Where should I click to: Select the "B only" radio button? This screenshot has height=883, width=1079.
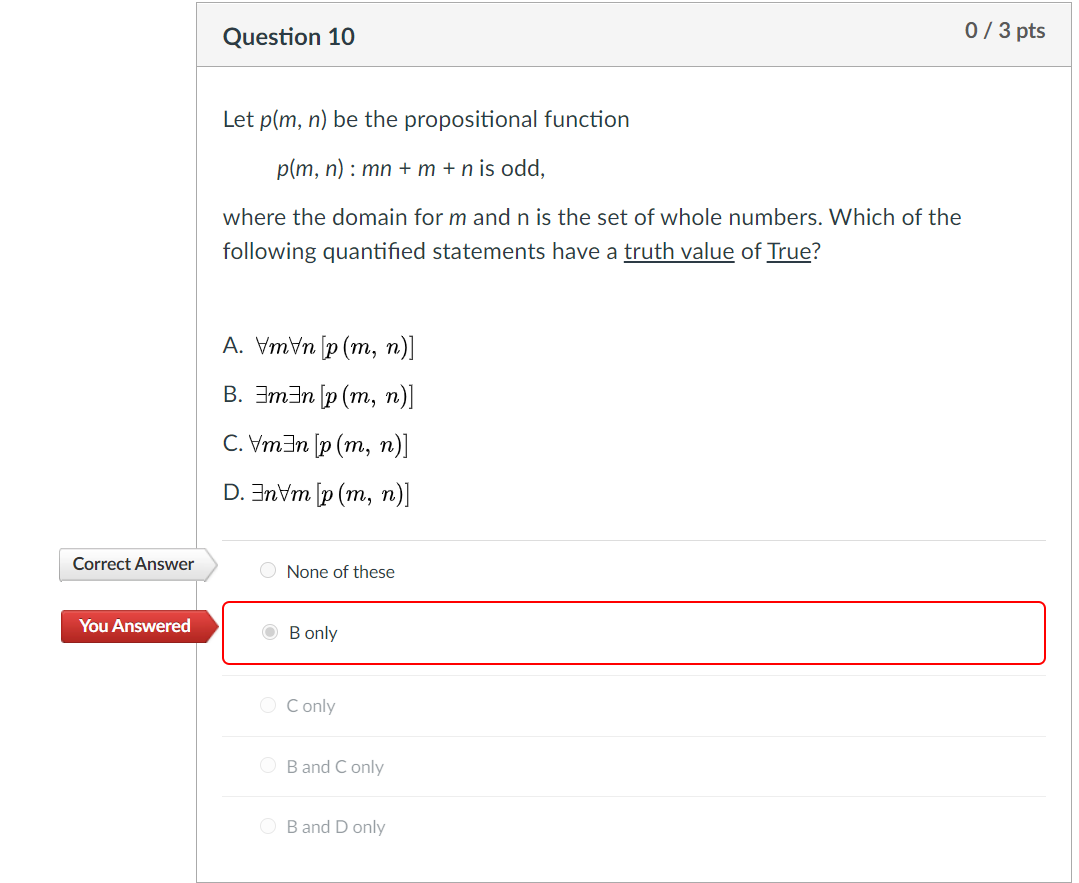point(270,632)
